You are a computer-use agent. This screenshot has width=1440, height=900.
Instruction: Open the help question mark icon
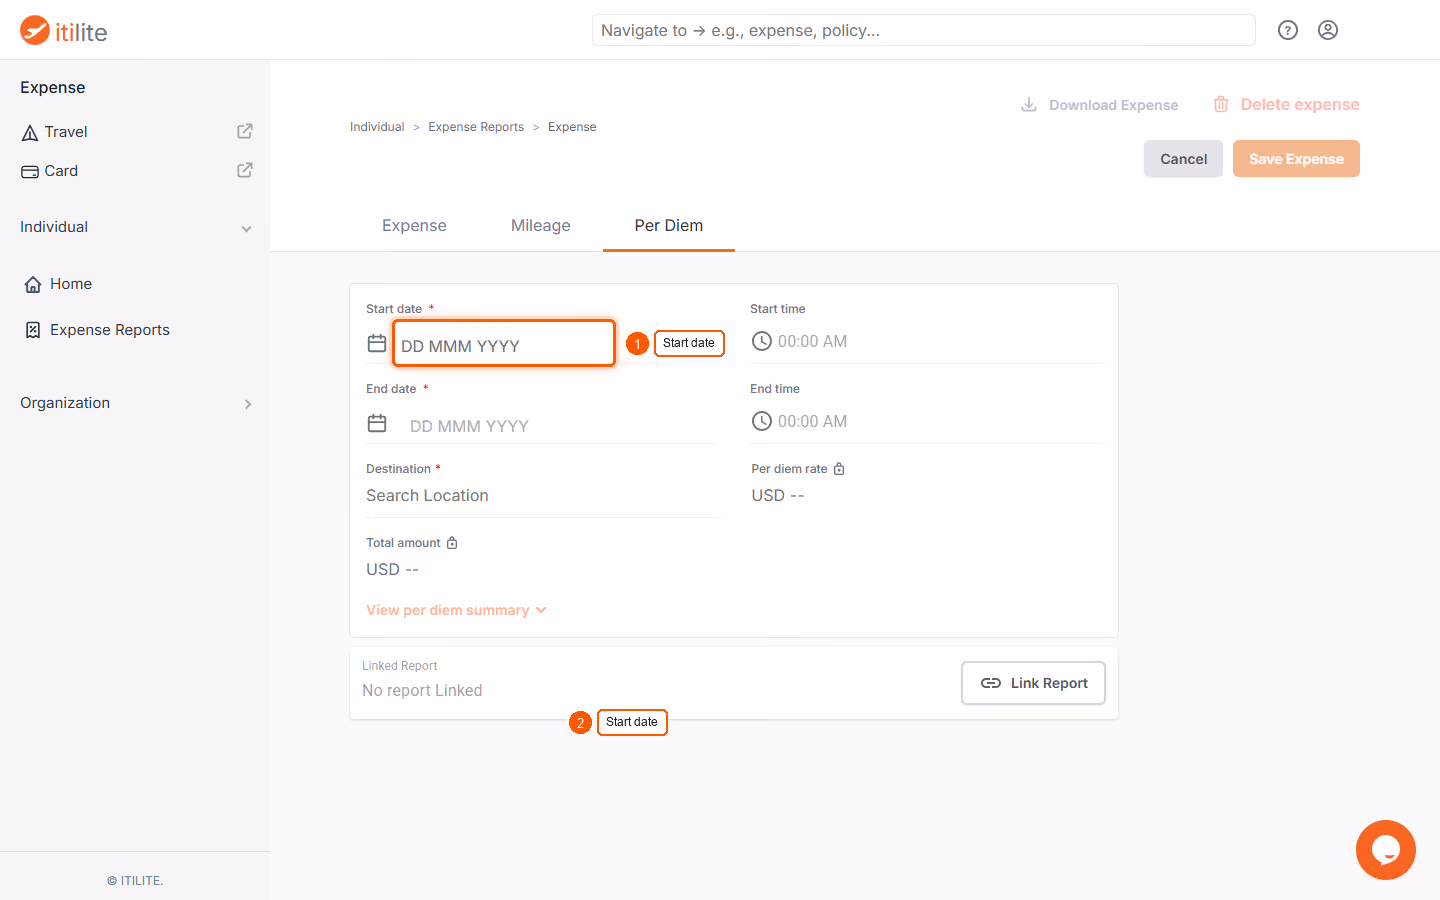click(x=1288, y=30)
